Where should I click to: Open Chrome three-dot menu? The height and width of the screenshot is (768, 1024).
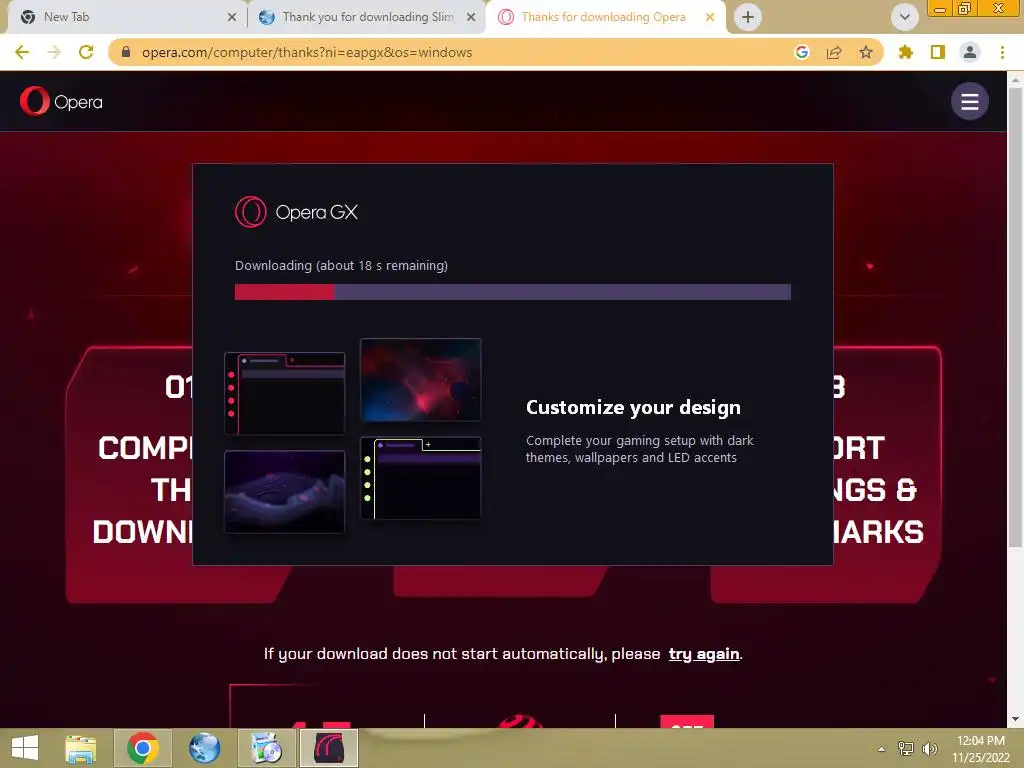pos(1002,52)
